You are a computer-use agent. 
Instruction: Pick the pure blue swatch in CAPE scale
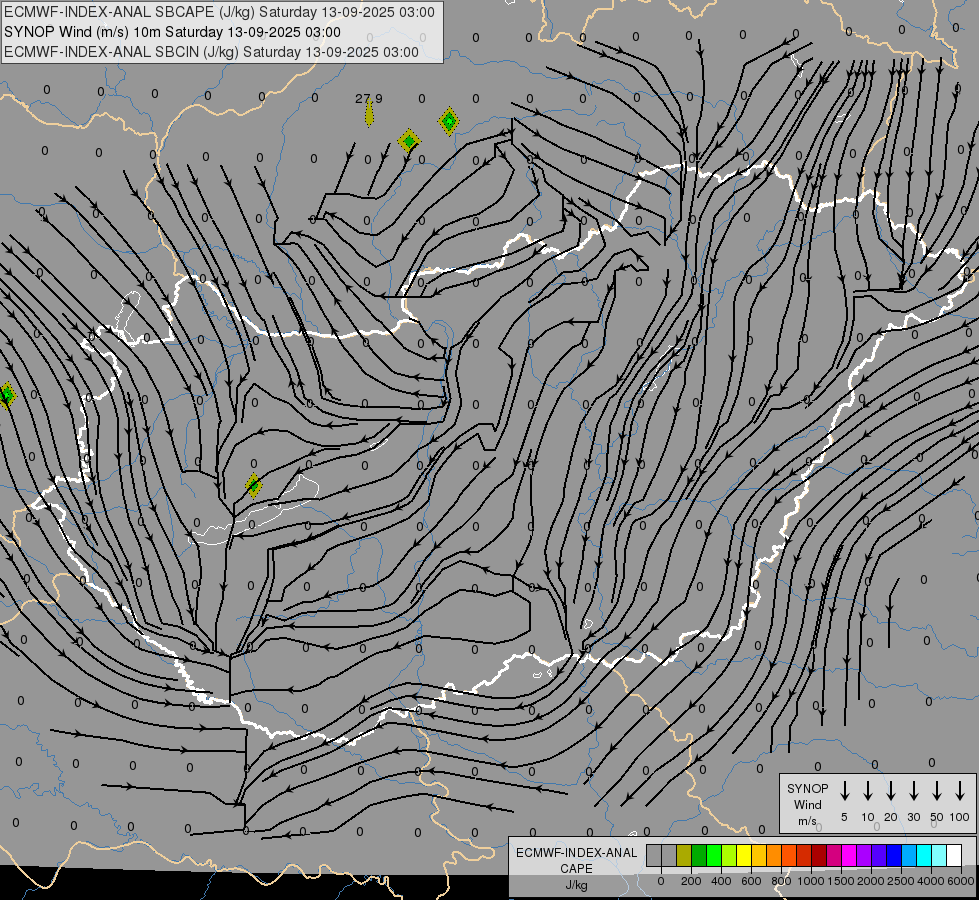895,855
